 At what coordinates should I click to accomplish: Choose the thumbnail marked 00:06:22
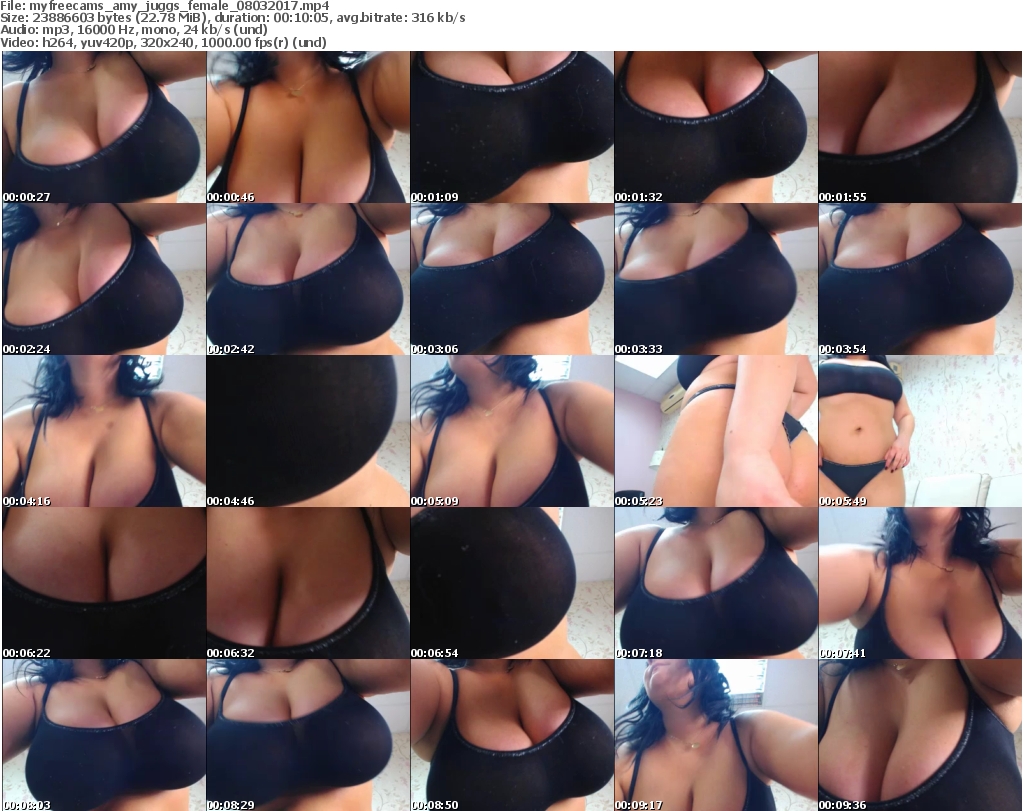(104, 583)
